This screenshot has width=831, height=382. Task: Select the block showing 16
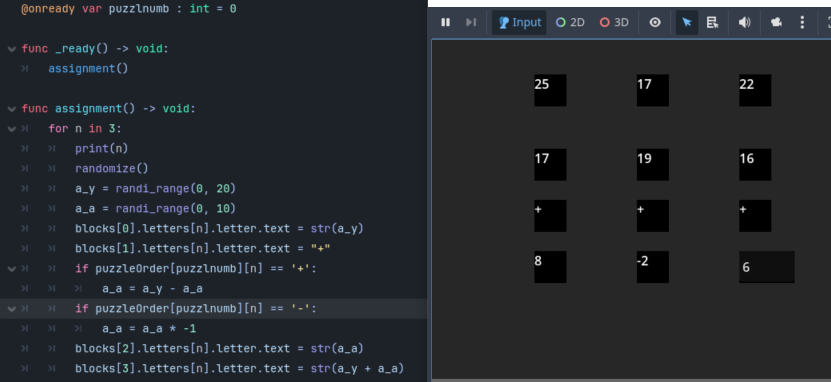755,165
